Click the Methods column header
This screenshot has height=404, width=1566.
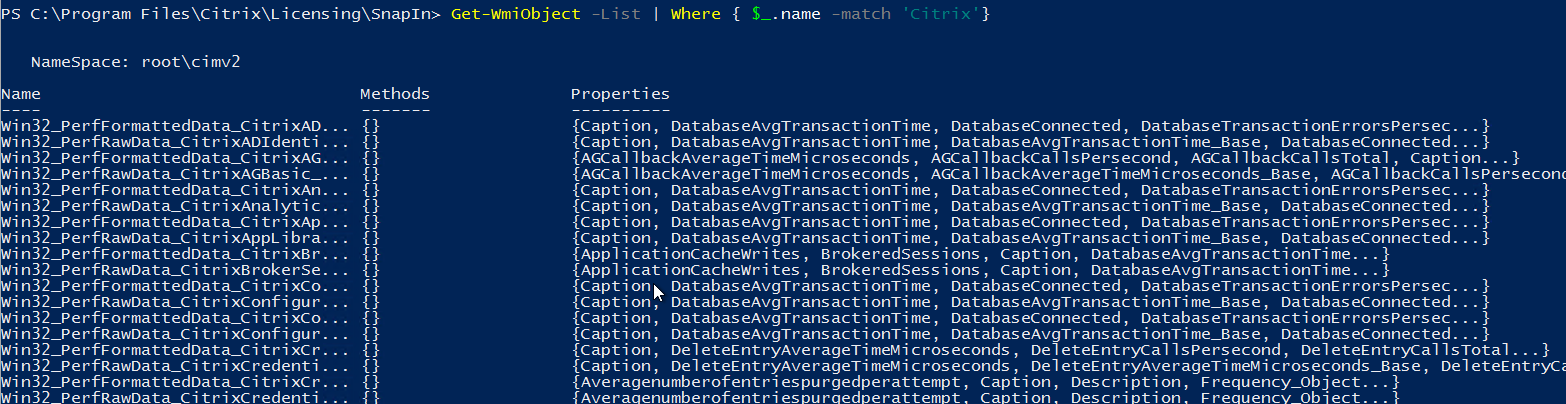point(395,94)
